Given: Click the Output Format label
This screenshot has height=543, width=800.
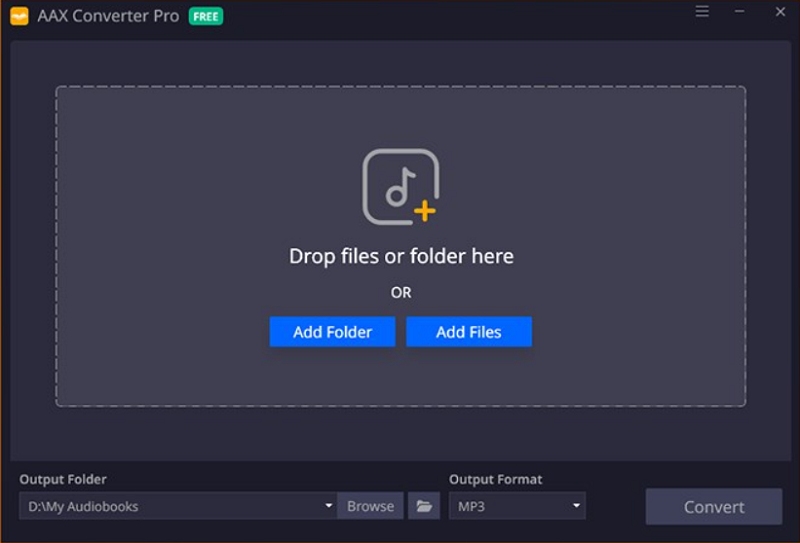Looking at the screenshot, I should tap(495, 480).
